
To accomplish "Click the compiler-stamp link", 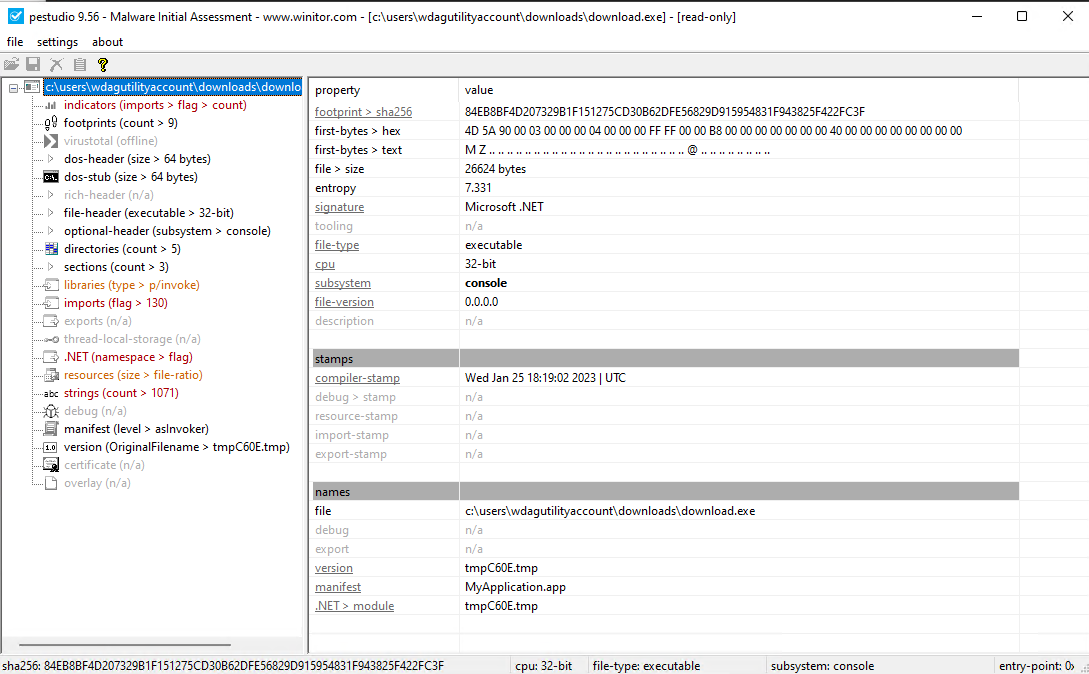I will (x=357, y=378).
